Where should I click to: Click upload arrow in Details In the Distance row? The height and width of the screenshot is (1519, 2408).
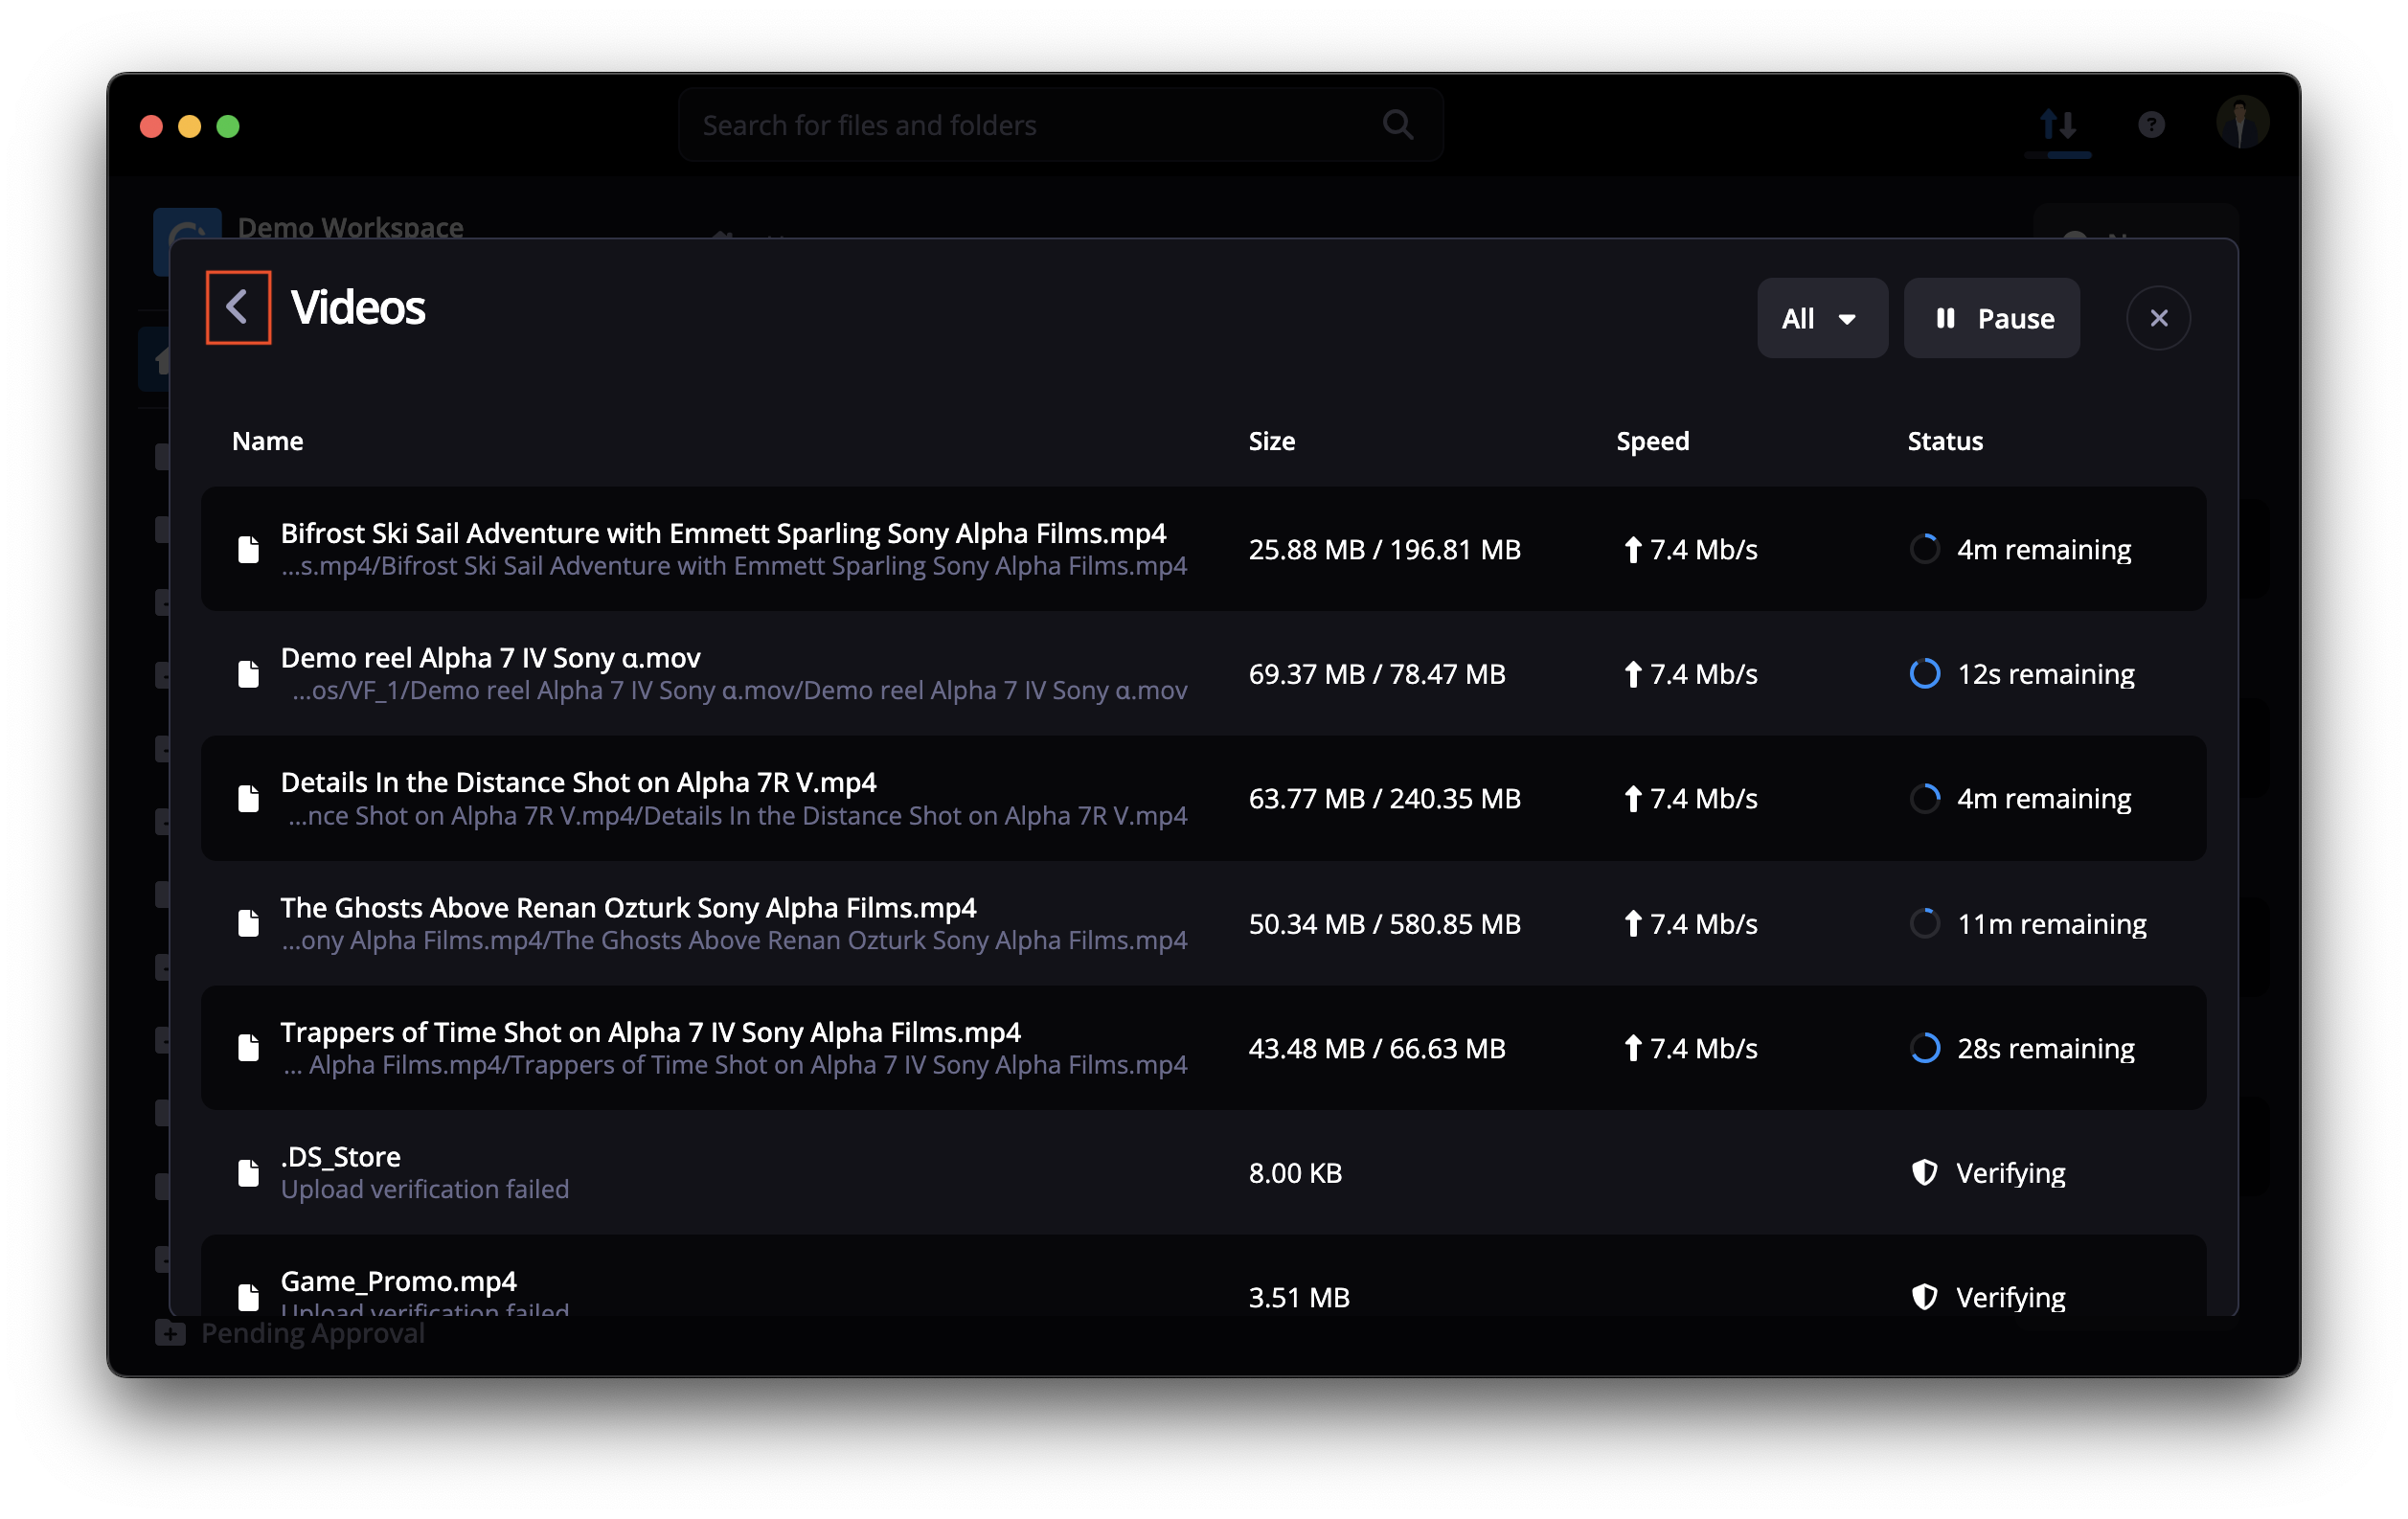coord(1632,799)
